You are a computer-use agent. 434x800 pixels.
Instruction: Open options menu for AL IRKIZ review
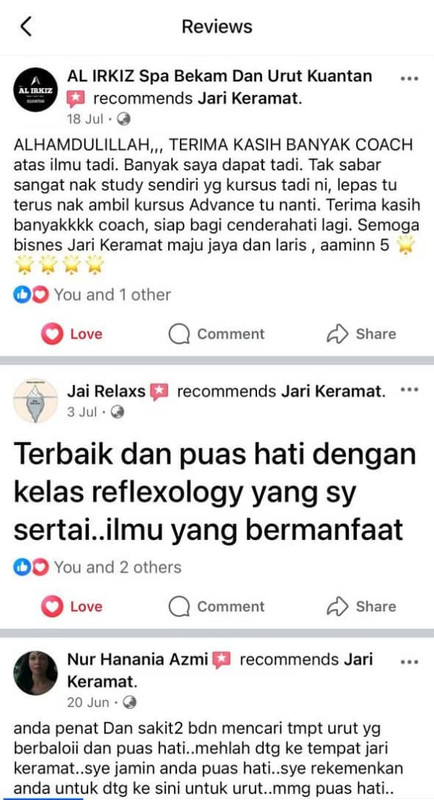coord(409,79)
